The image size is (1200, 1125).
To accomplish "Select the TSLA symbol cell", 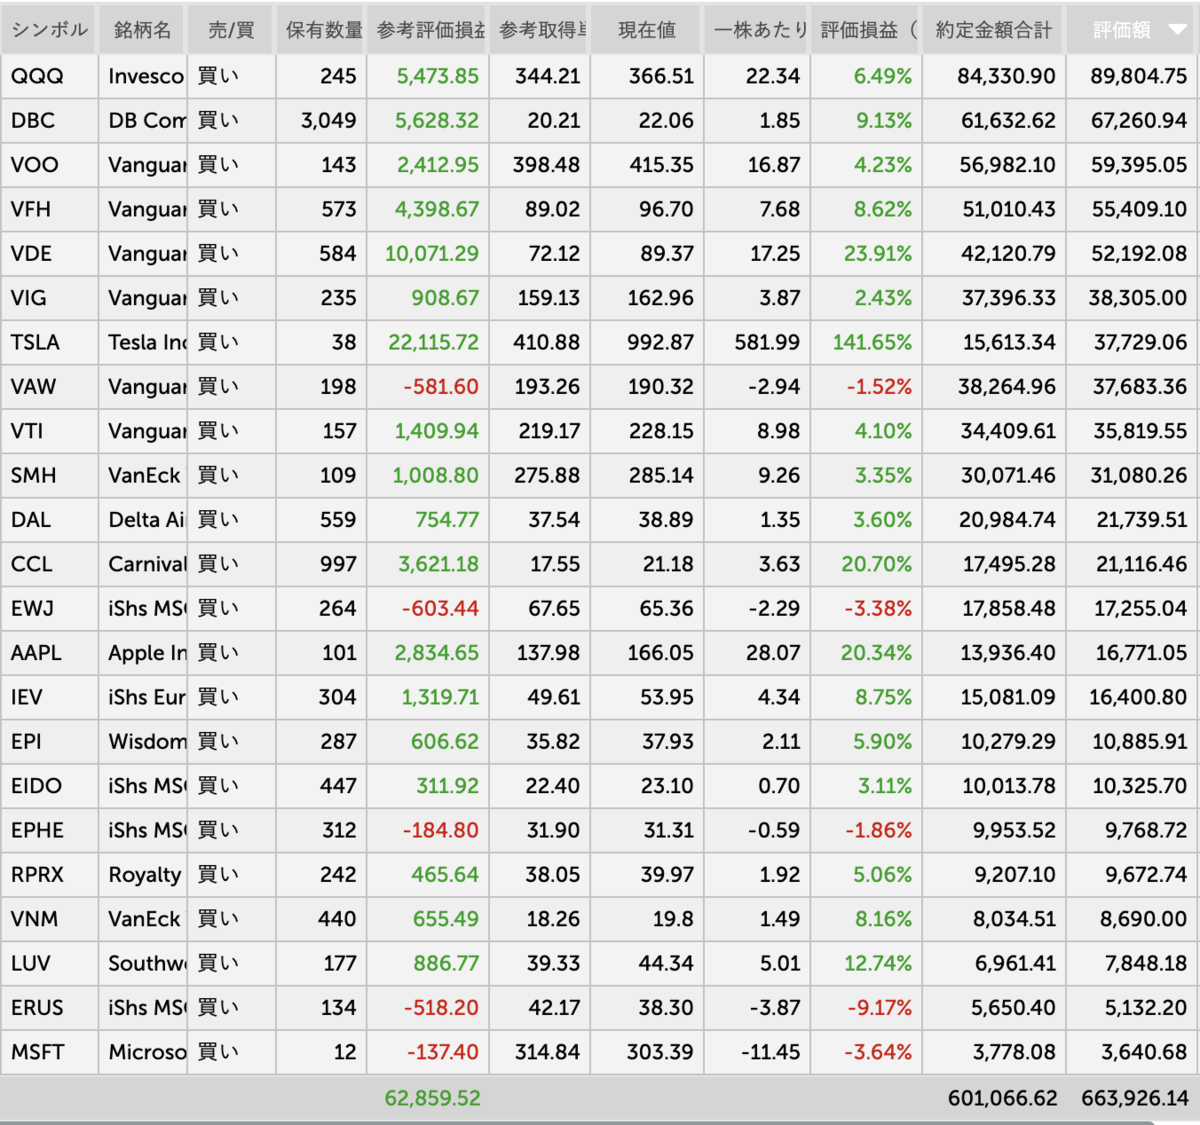I will (49, 342).
